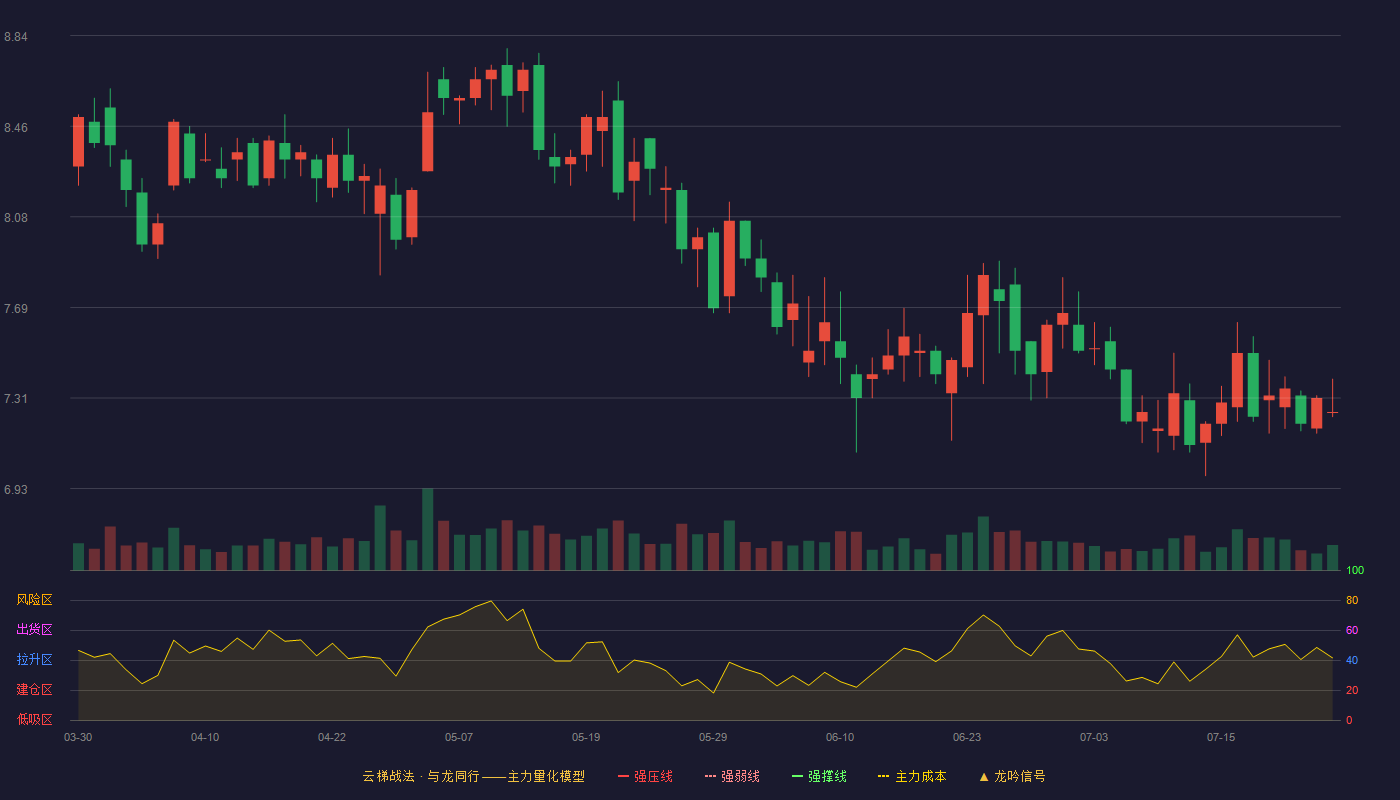Click the 40 indicator scale value
The height and width of the screenshot is (800, 1400).
(1352, 660)
